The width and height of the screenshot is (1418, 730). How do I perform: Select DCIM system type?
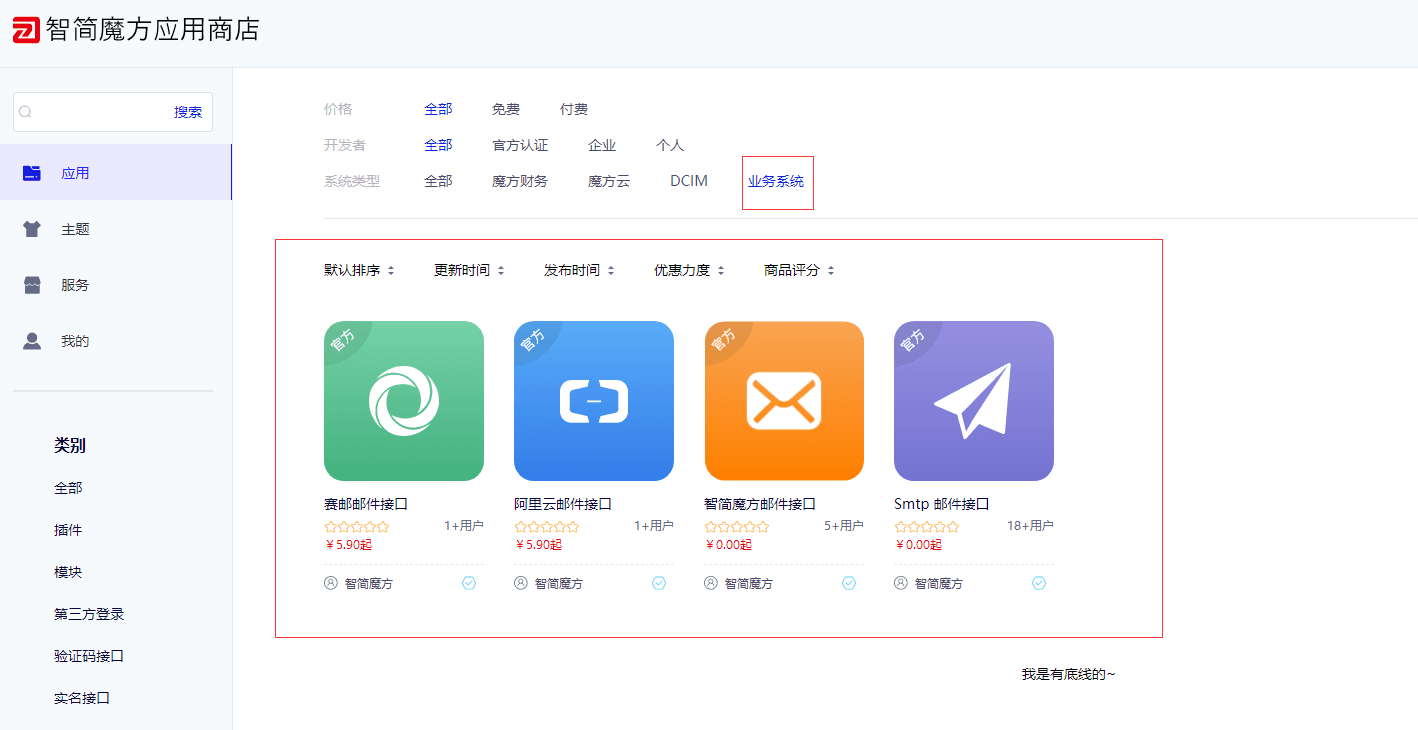[x=689, y=181]
